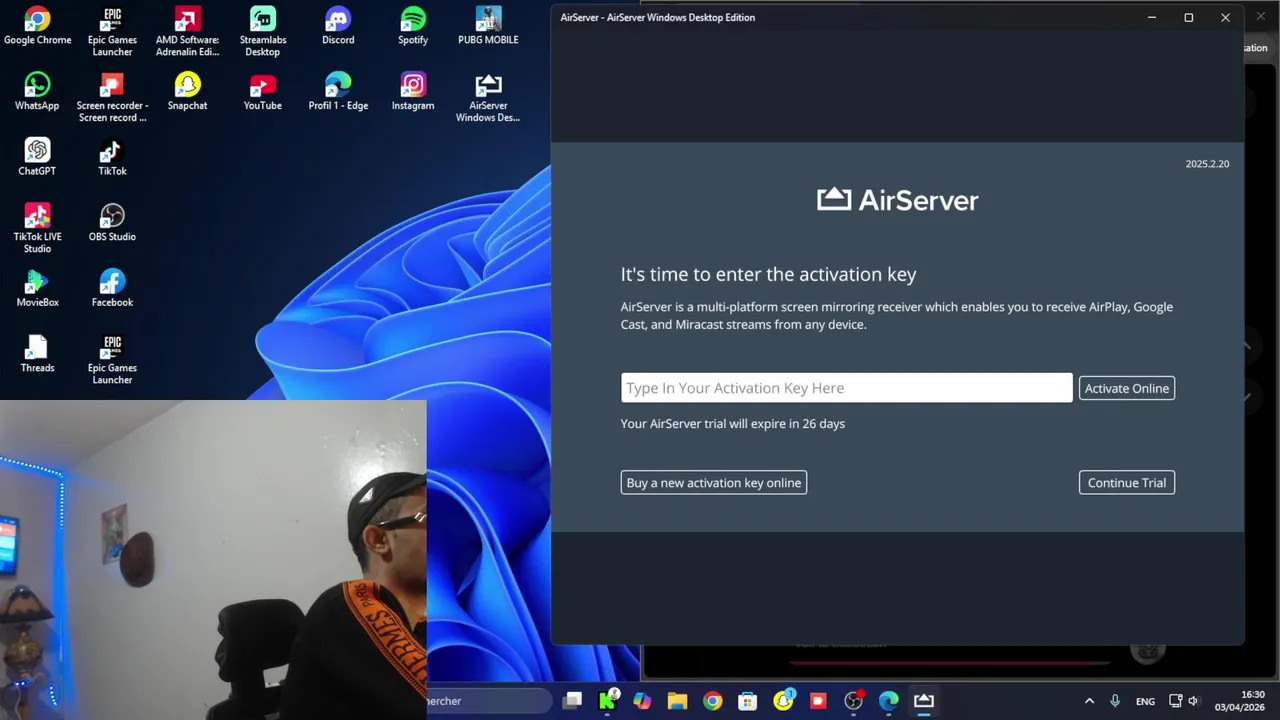This screenshot has width=1280, height=720.
Task: Open WhatsApp desktop icon
Action: click(x=37, y=92)
